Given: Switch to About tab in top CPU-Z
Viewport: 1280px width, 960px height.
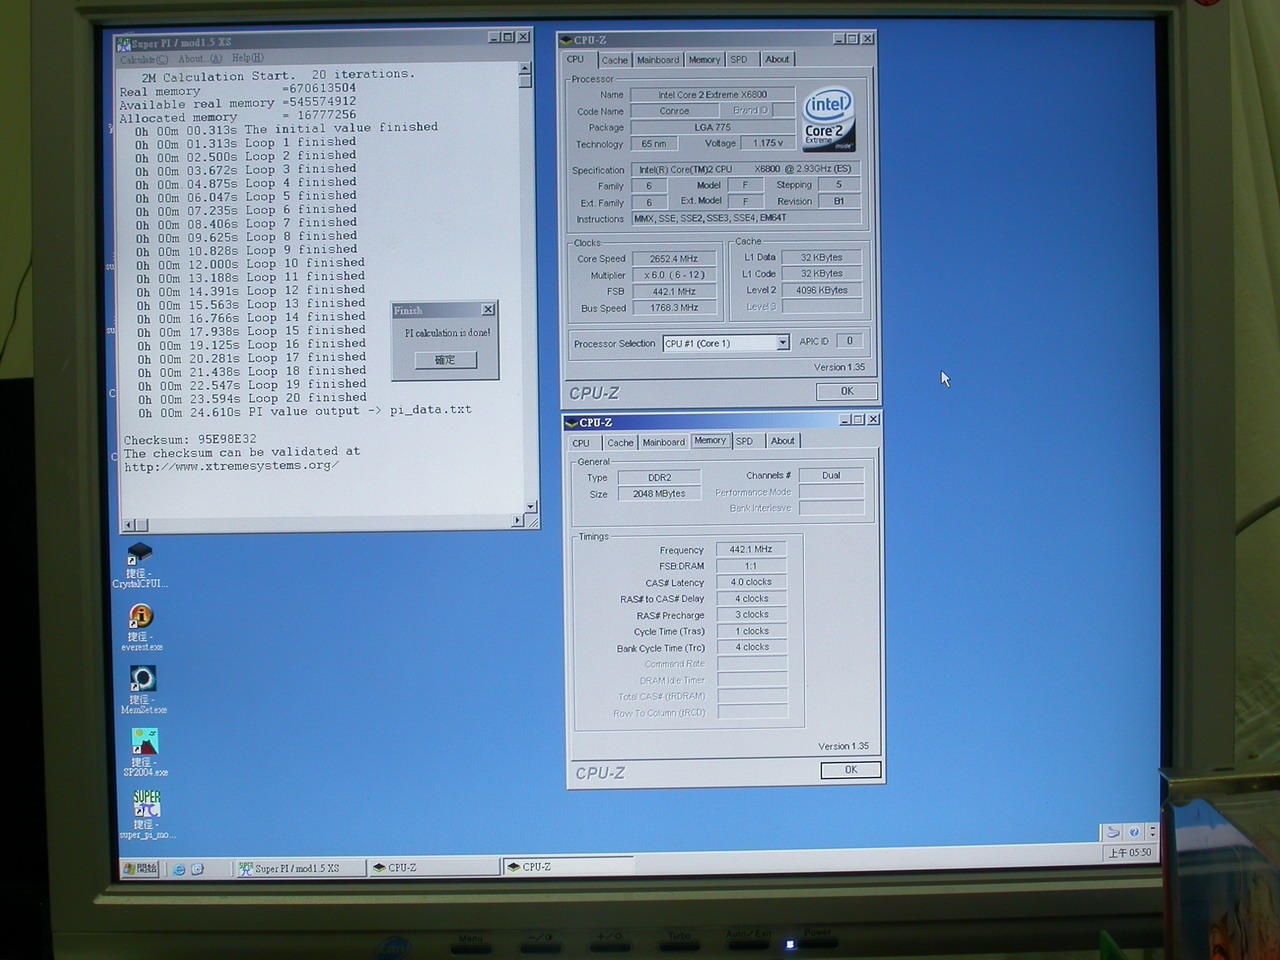Looking at the screenshot, I should click(777, 60).
